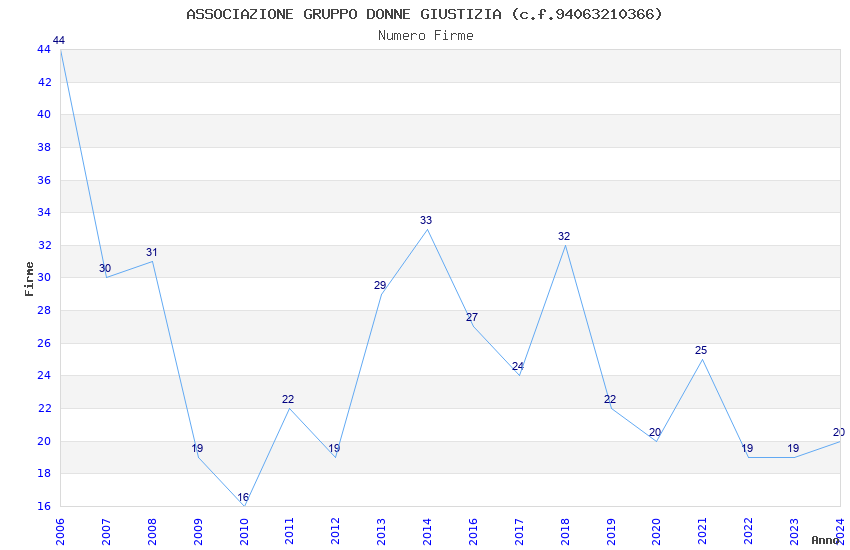The image size is (850, 550).
Task: Select the data label 24 on the 2017 point
Action: click(x=518, y=366)
